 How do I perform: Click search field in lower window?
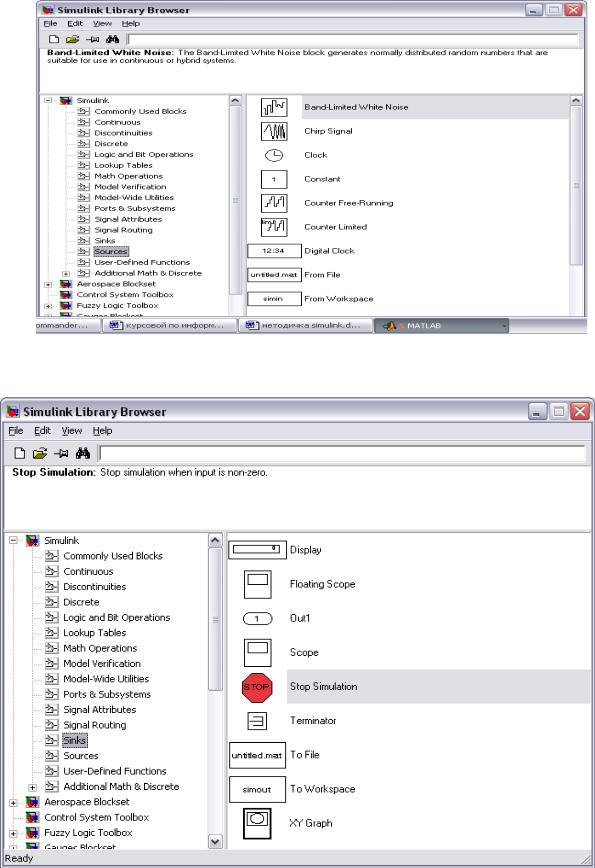point(342,453)
